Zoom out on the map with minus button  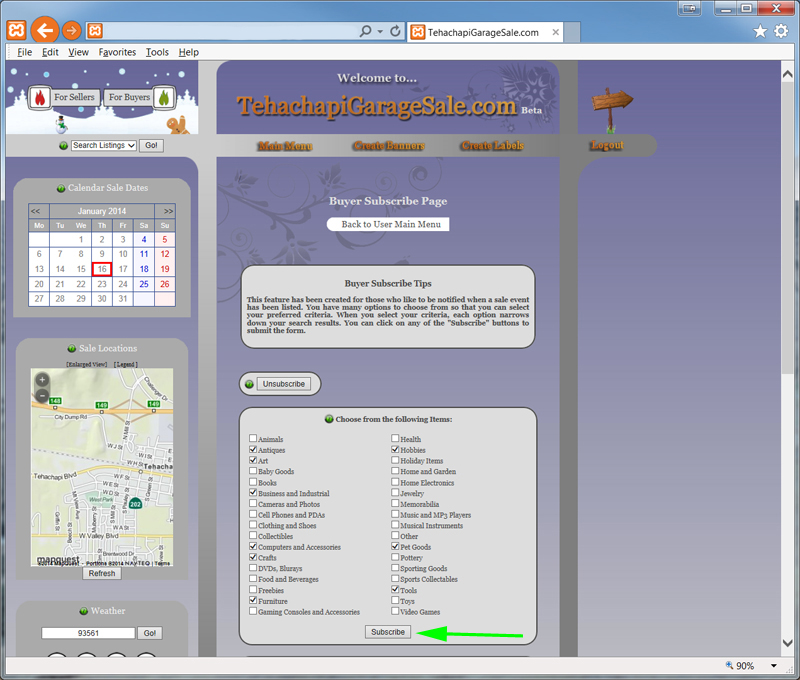tap(42, 395)
